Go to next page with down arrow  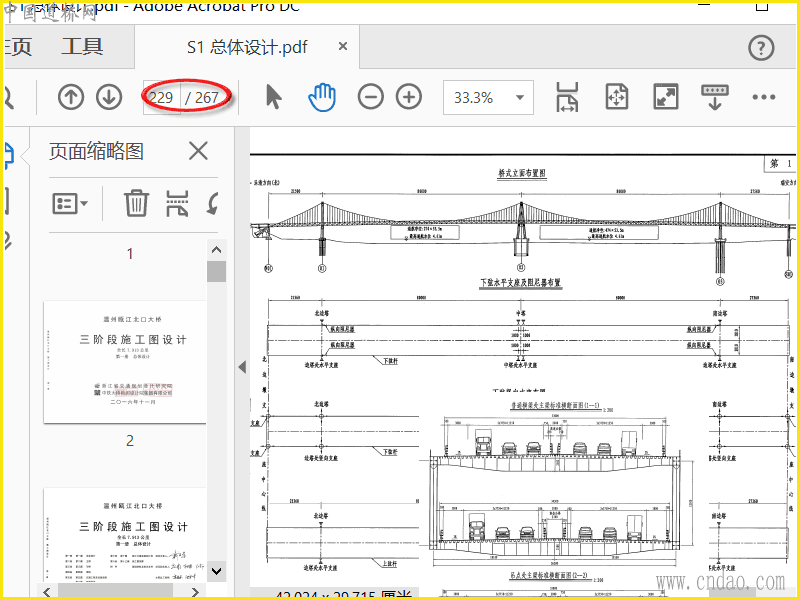point(109,97)
